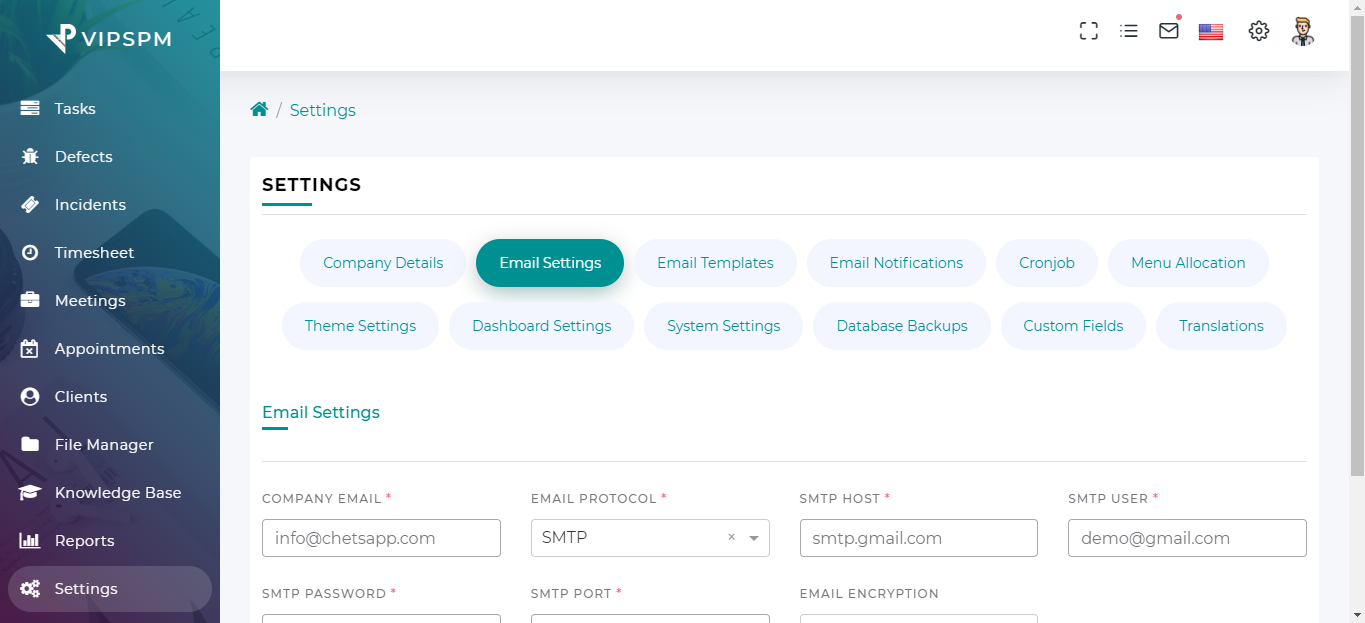
Task: Open the Database Backups tab
Action: tap(901, 326)
